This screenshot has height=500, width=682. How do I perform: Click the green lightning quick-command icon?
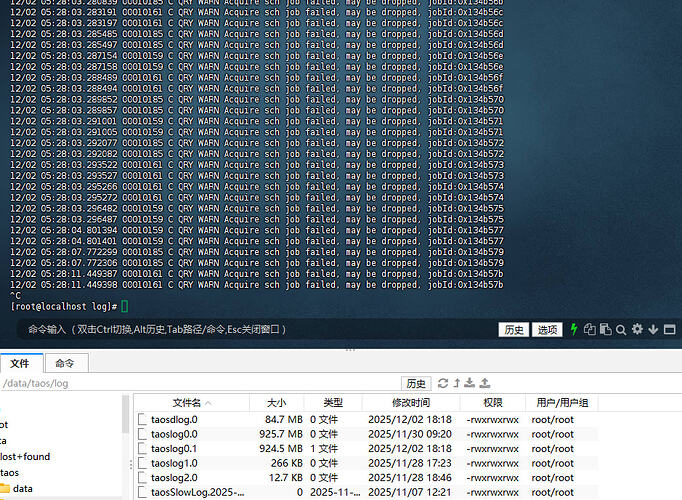pos(574,329)
